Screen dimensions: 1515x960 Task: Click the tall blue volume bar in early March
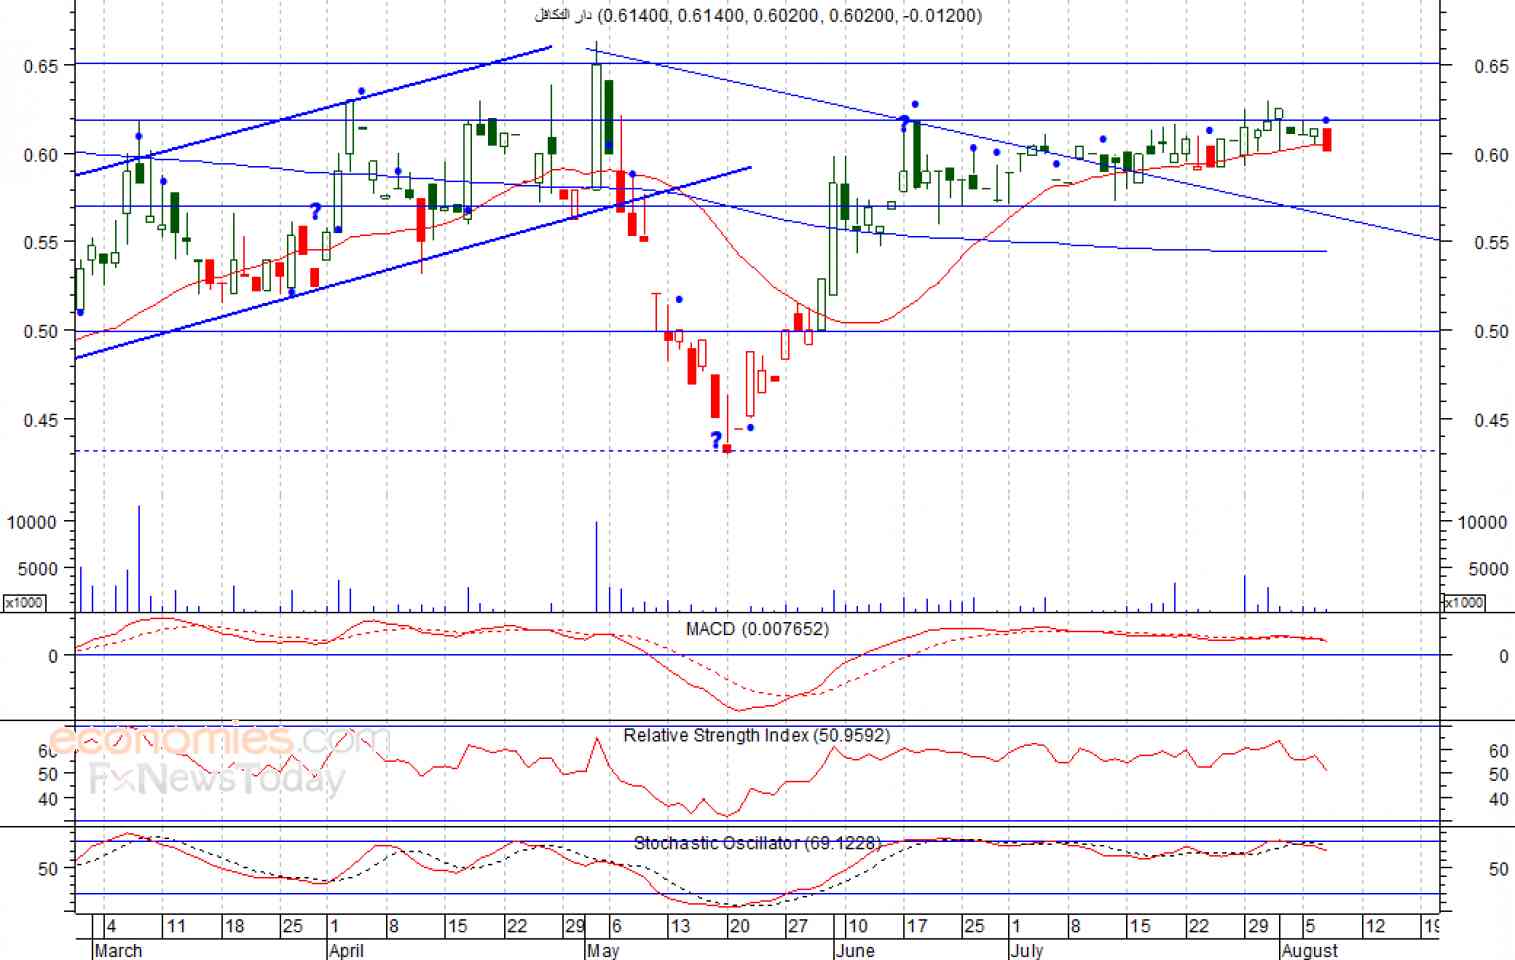[139, 558]
